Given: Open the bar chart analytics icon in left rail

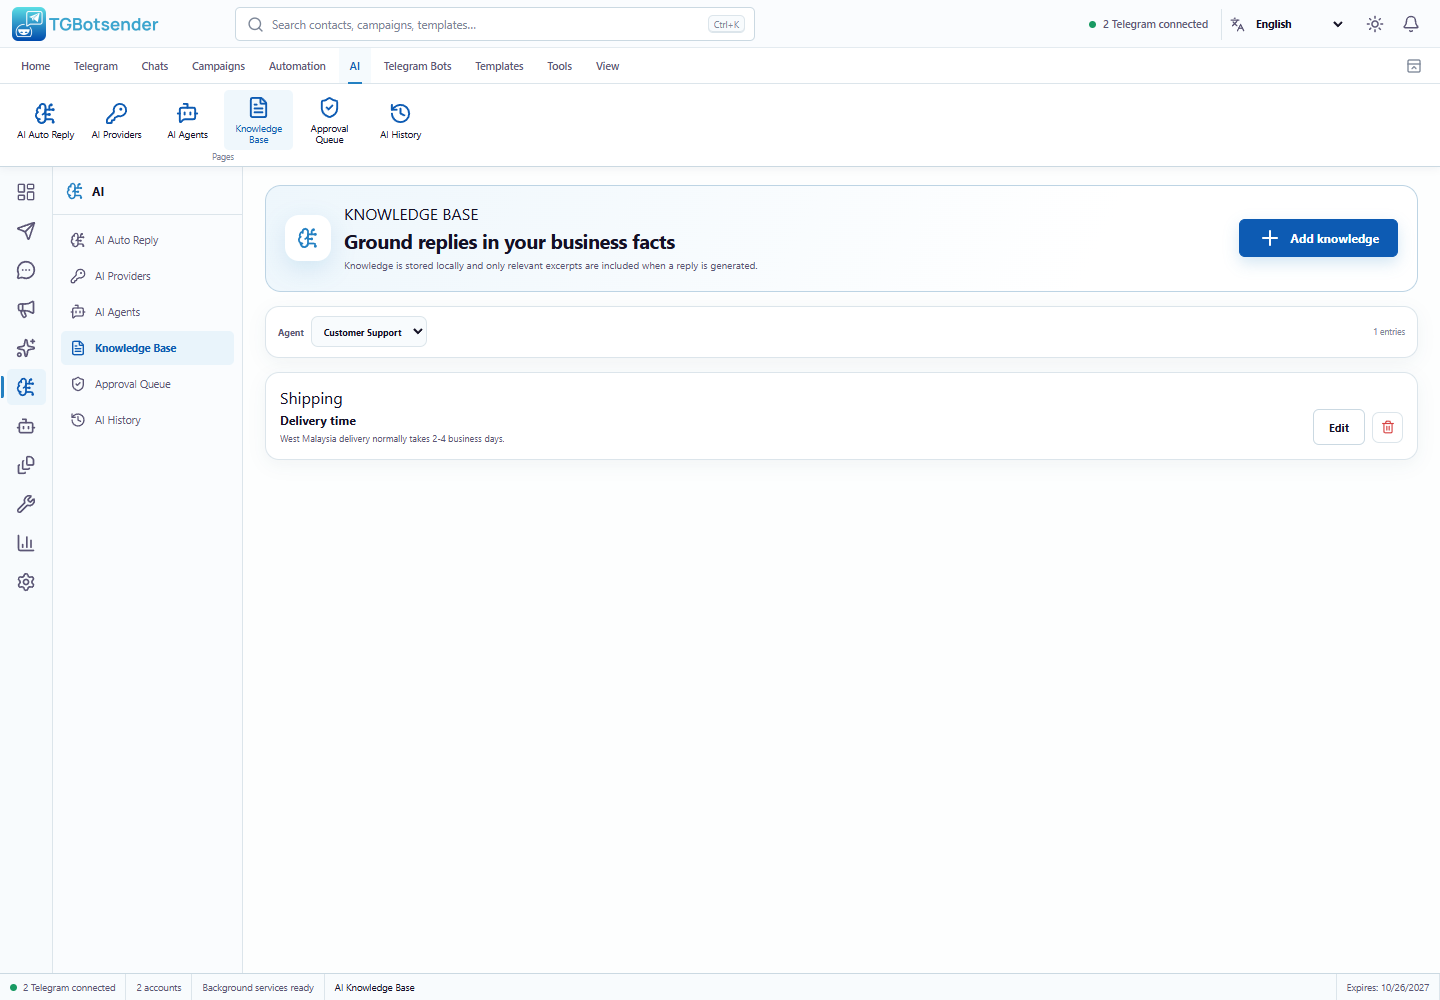Looking at the screenshot, I should pos(26,543).
